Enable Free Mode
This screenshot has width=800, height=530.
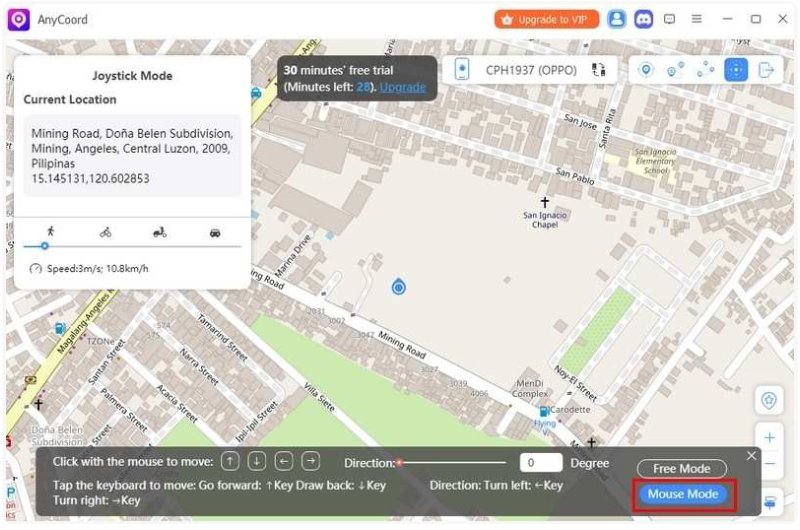[x=681, y=469]
